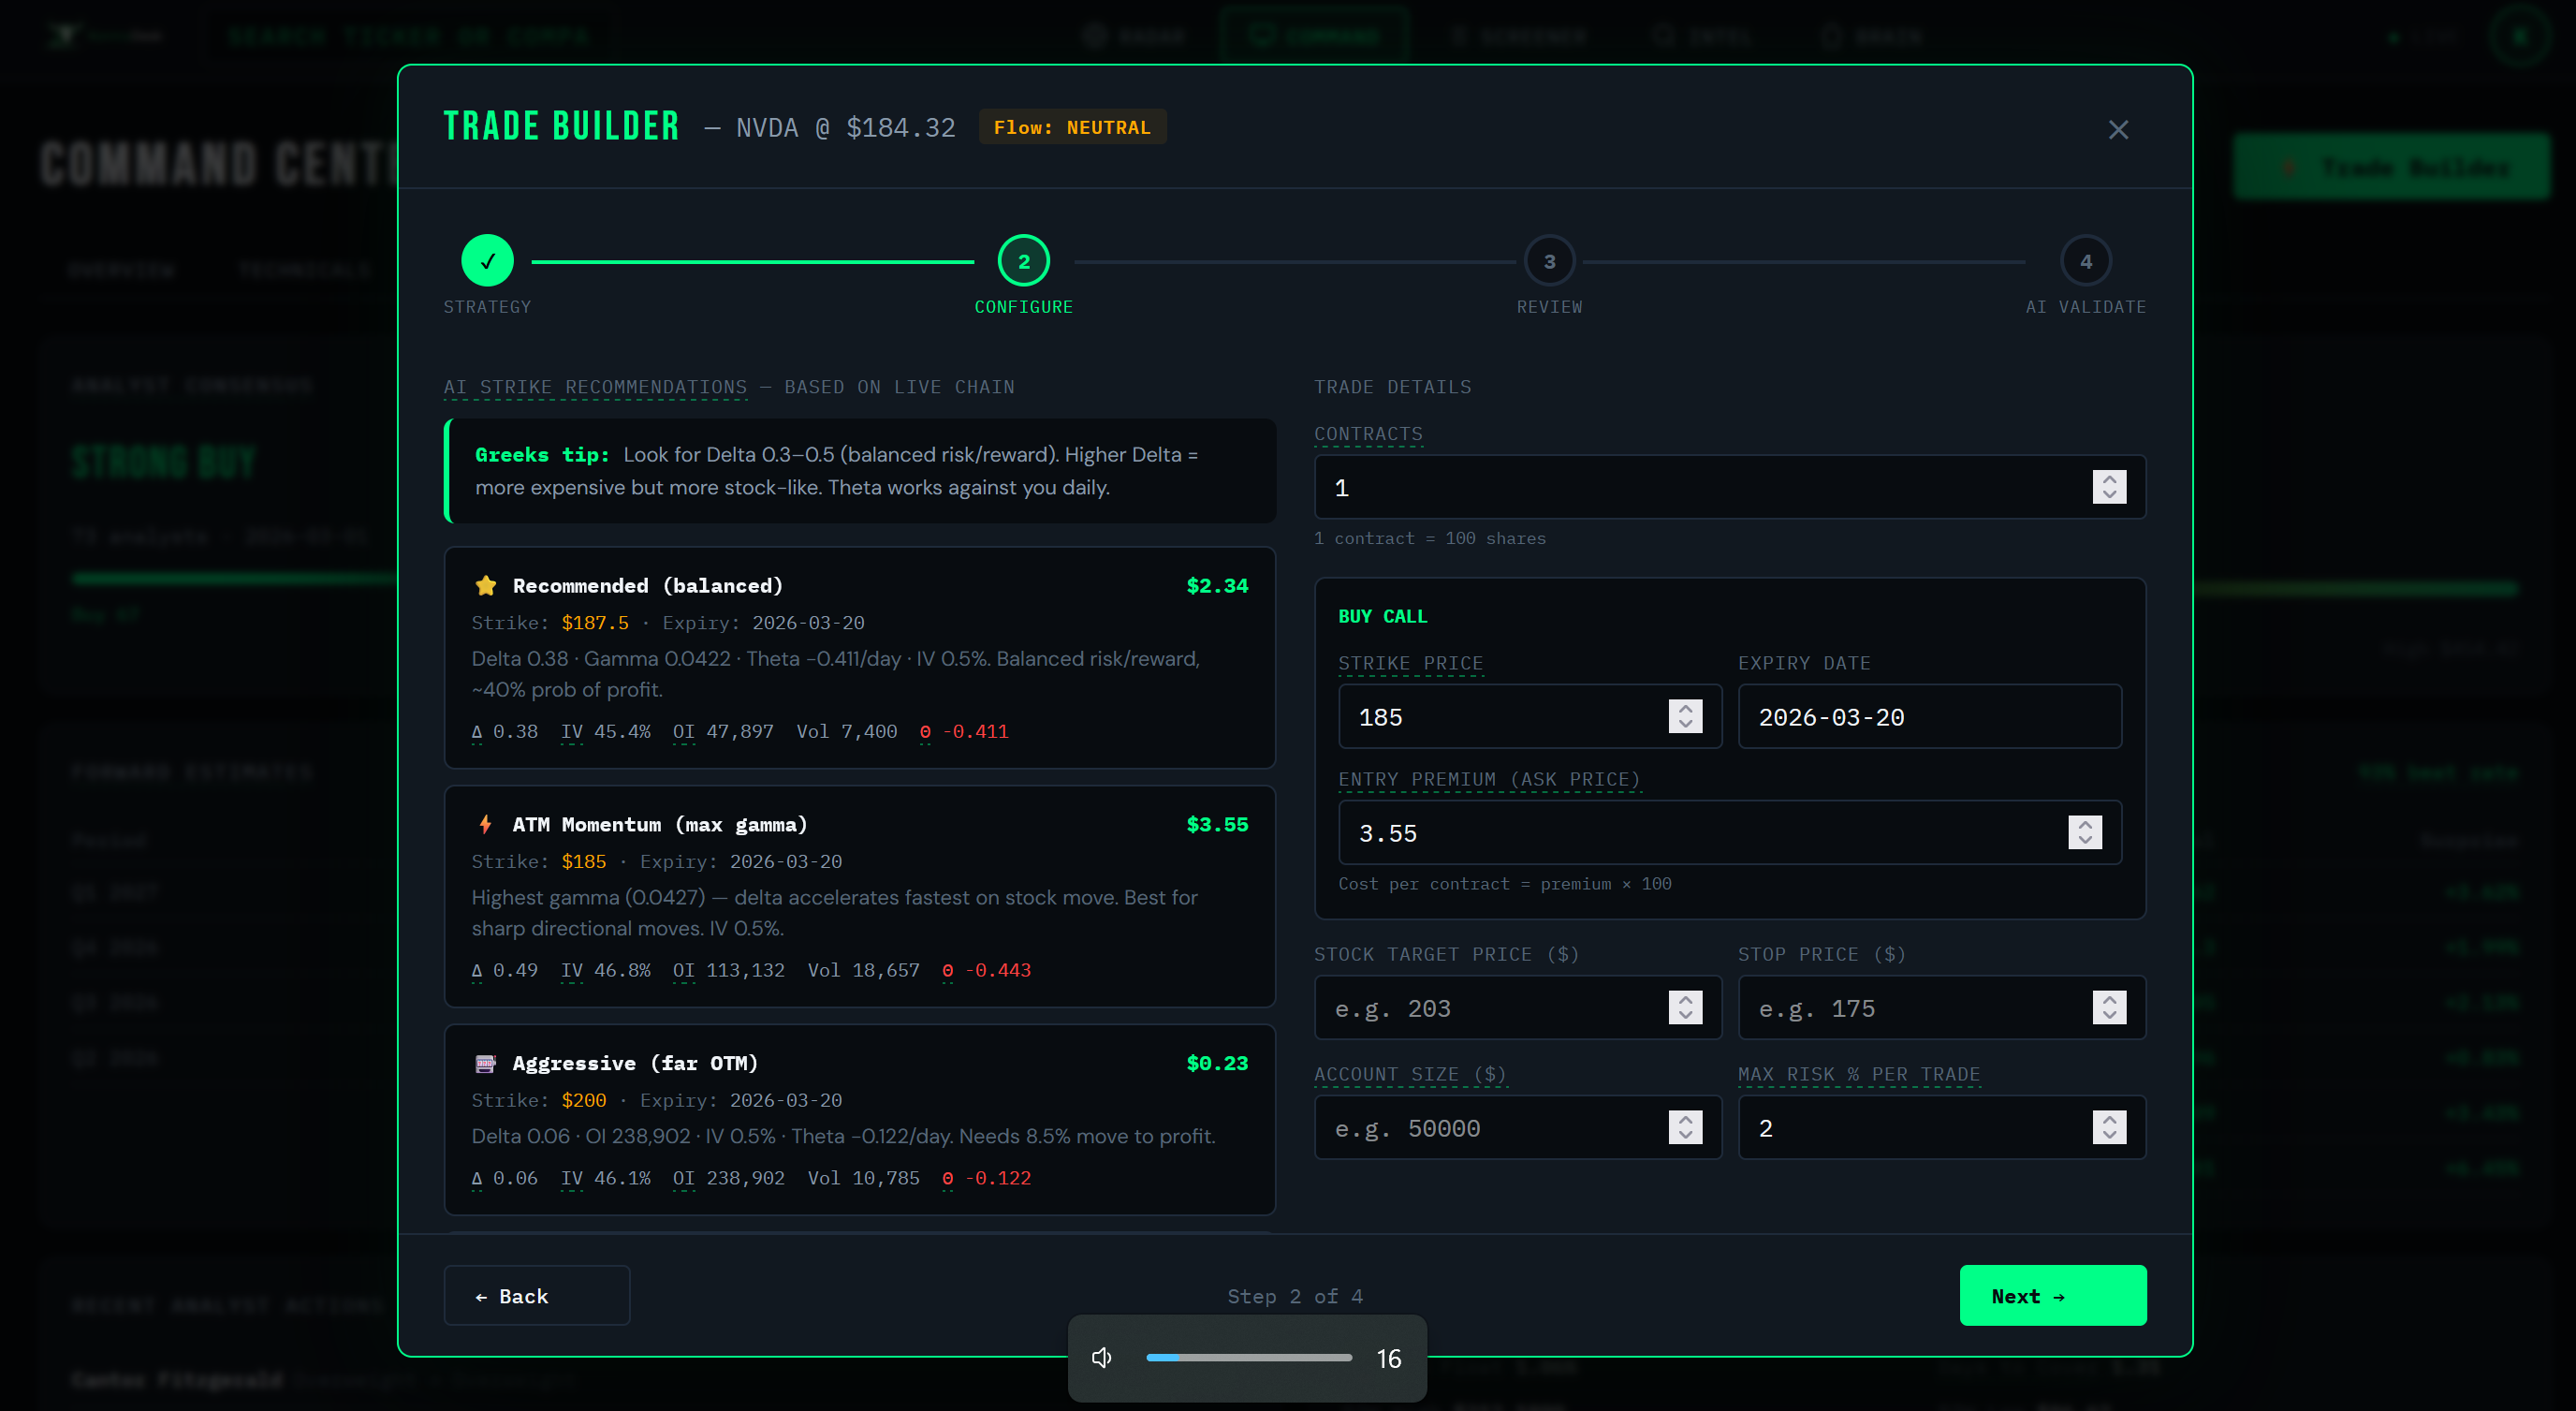Click the Next button
2576x1411 pixels.
(x=2052, y=1295)
